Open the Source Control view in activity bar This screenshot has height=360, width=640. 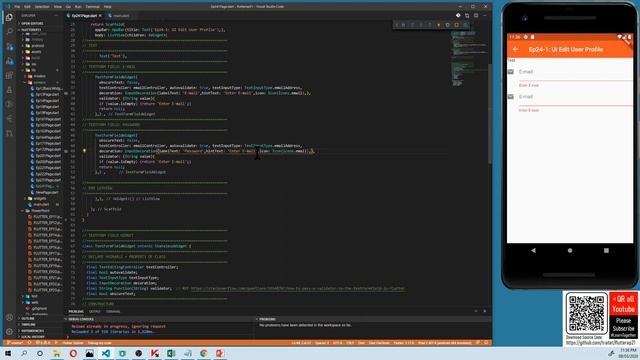[x=9, y=47]
